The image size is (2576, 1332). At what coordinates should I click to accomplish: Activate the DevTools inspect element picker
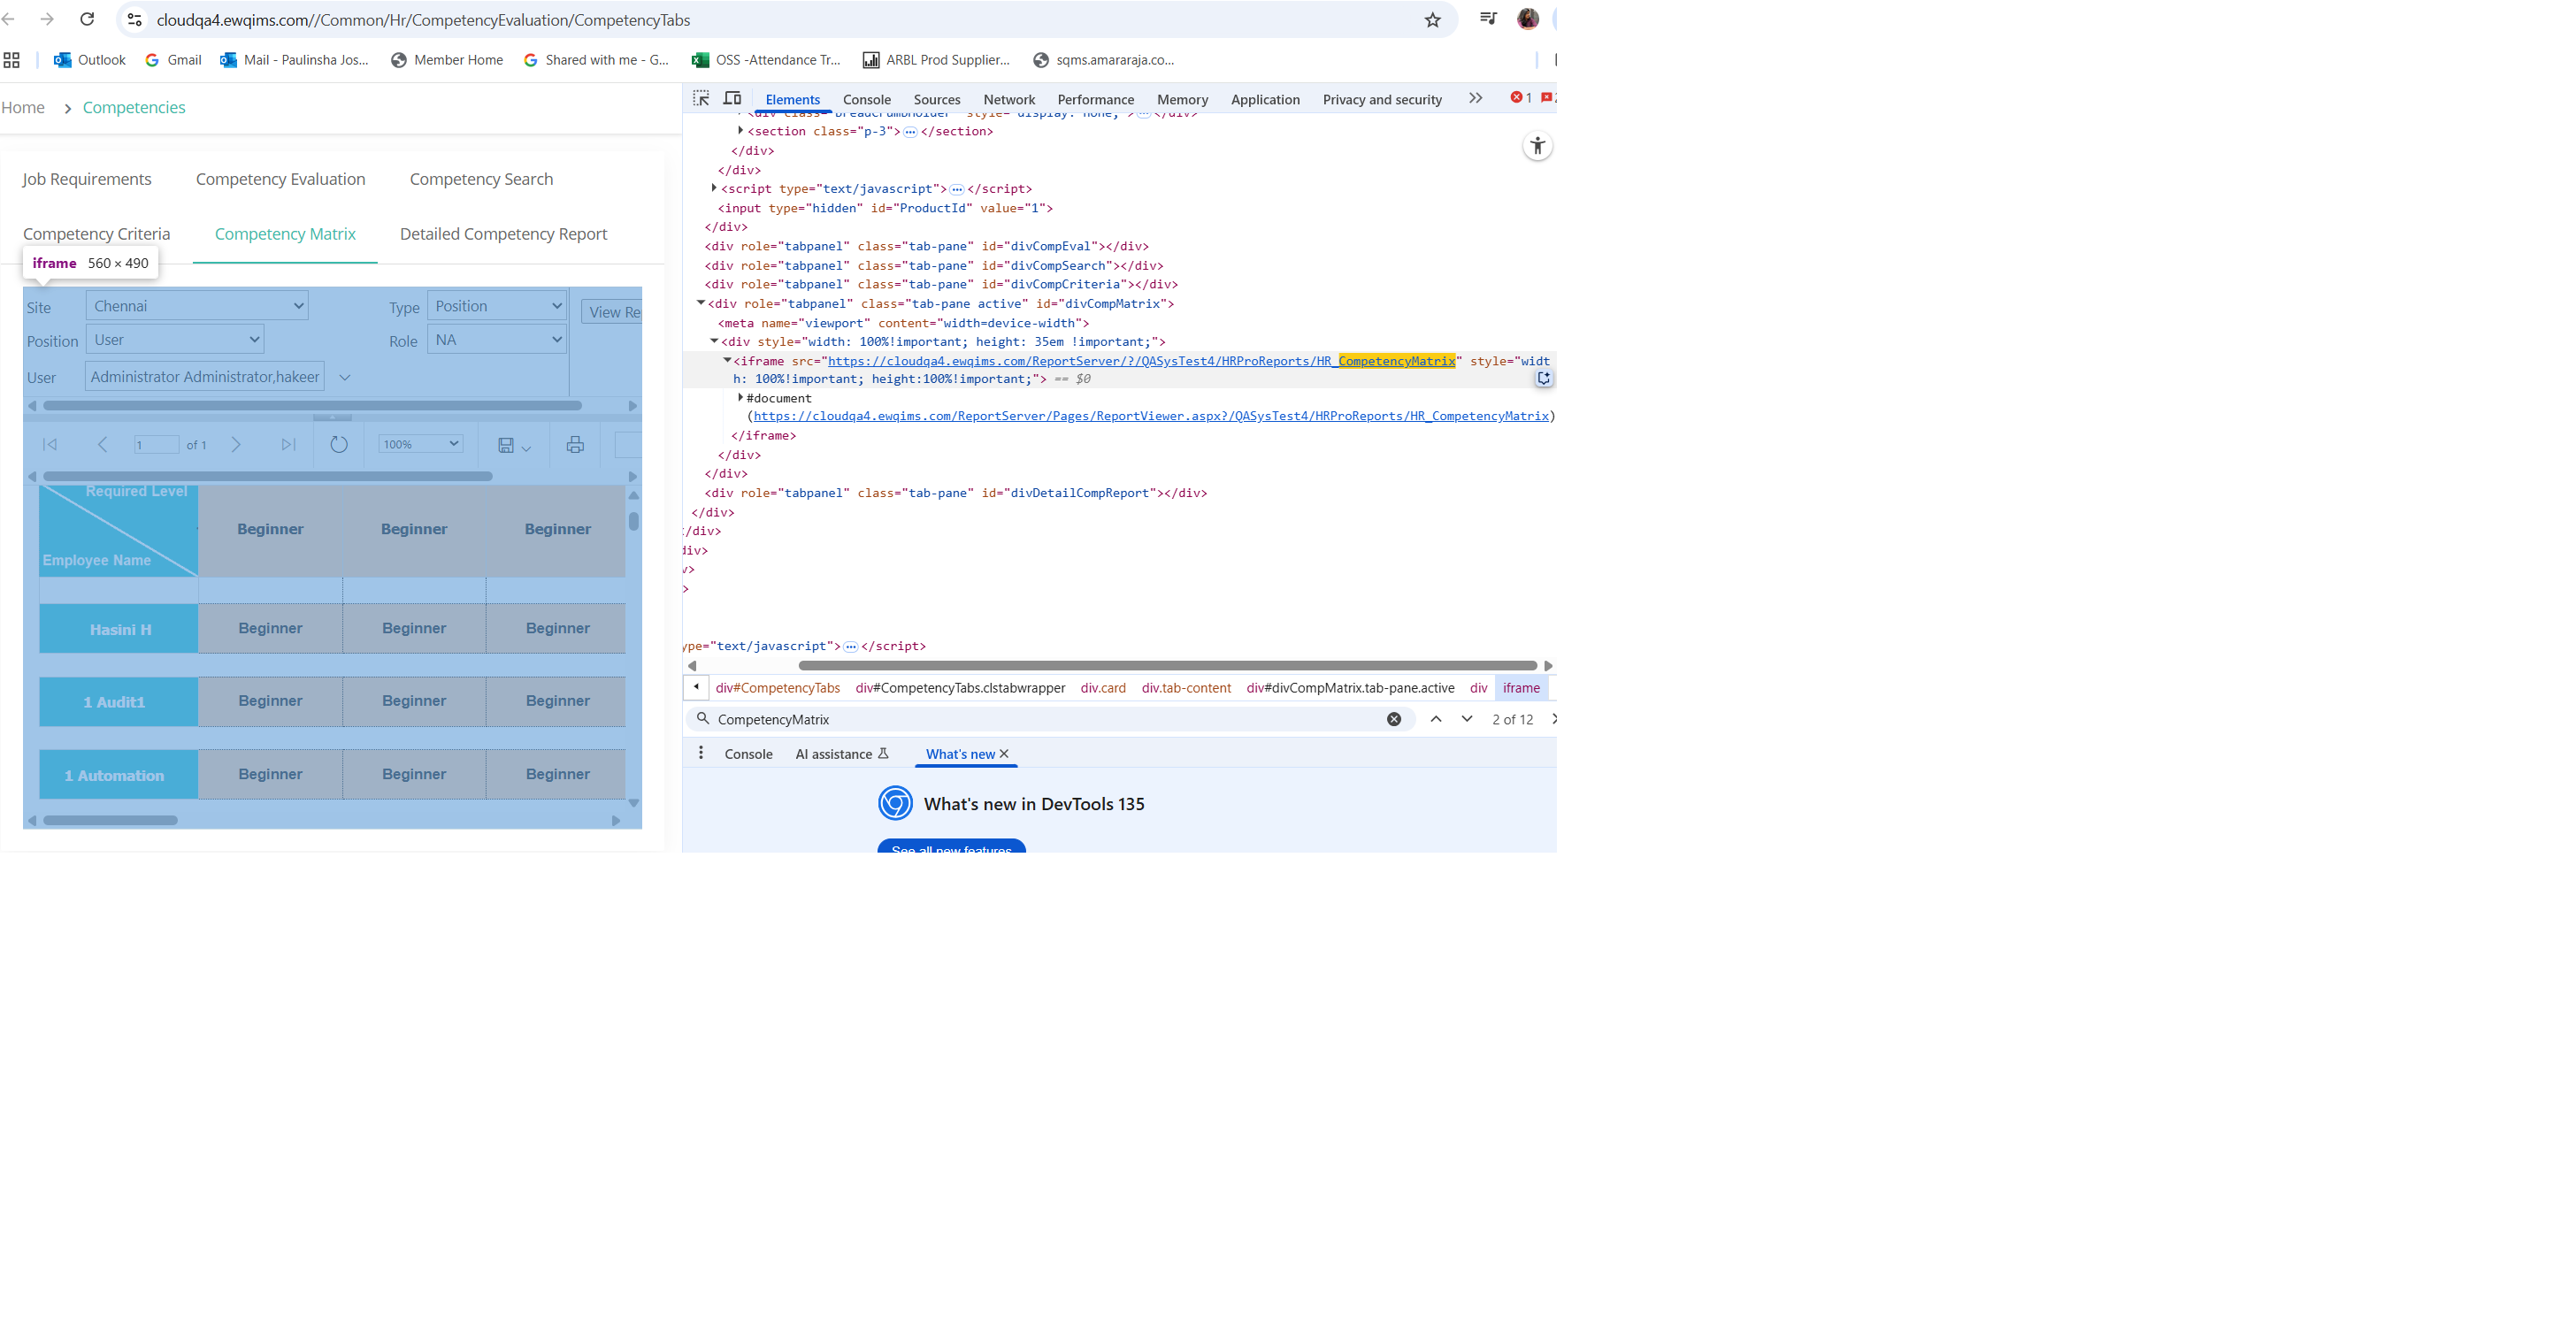[701, 98]
